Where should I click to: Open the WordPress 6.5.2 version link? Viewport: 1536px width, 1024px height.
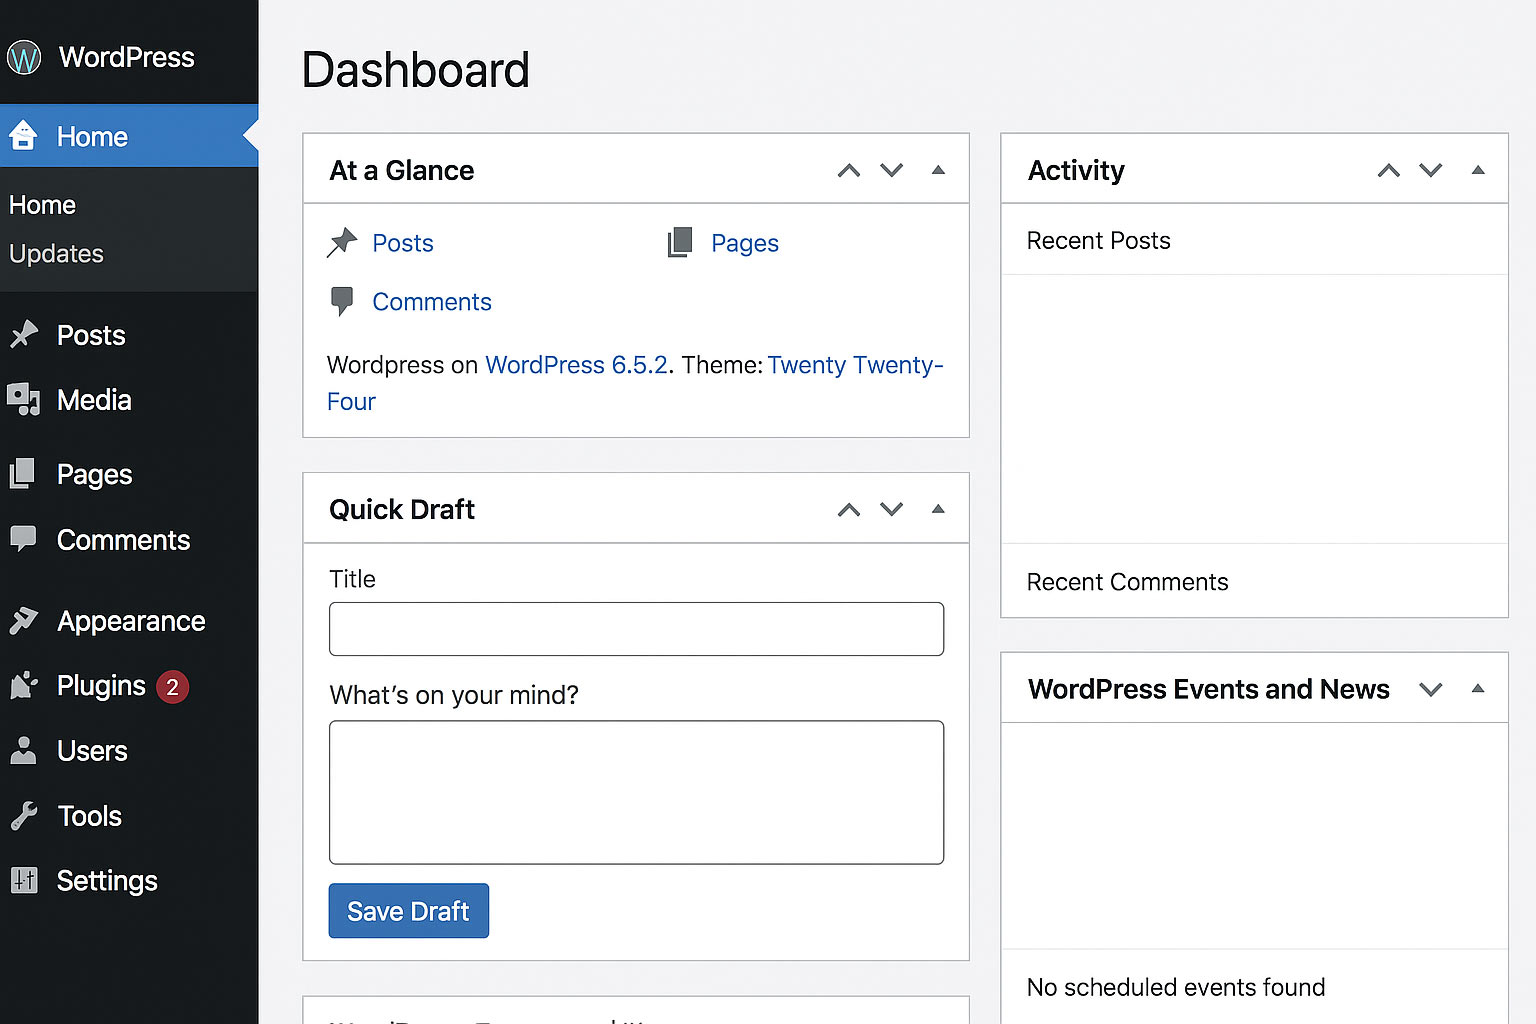(576, 365)
